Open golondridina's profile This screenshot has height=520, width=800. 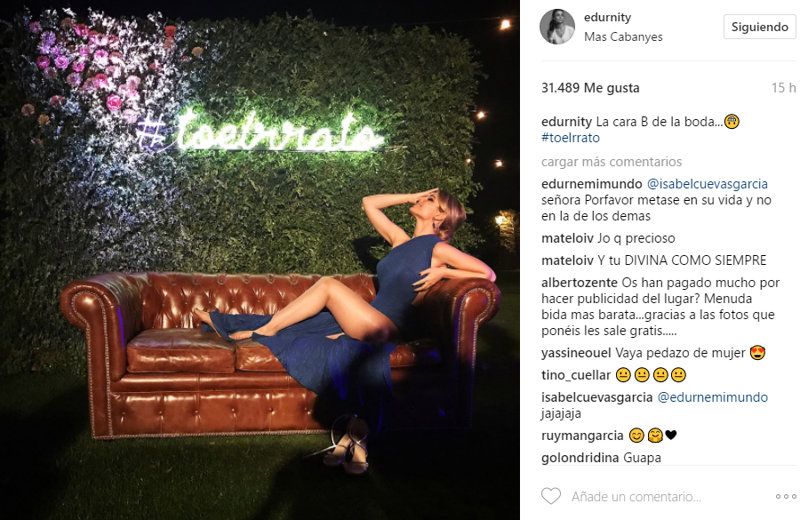pos(580,458)
